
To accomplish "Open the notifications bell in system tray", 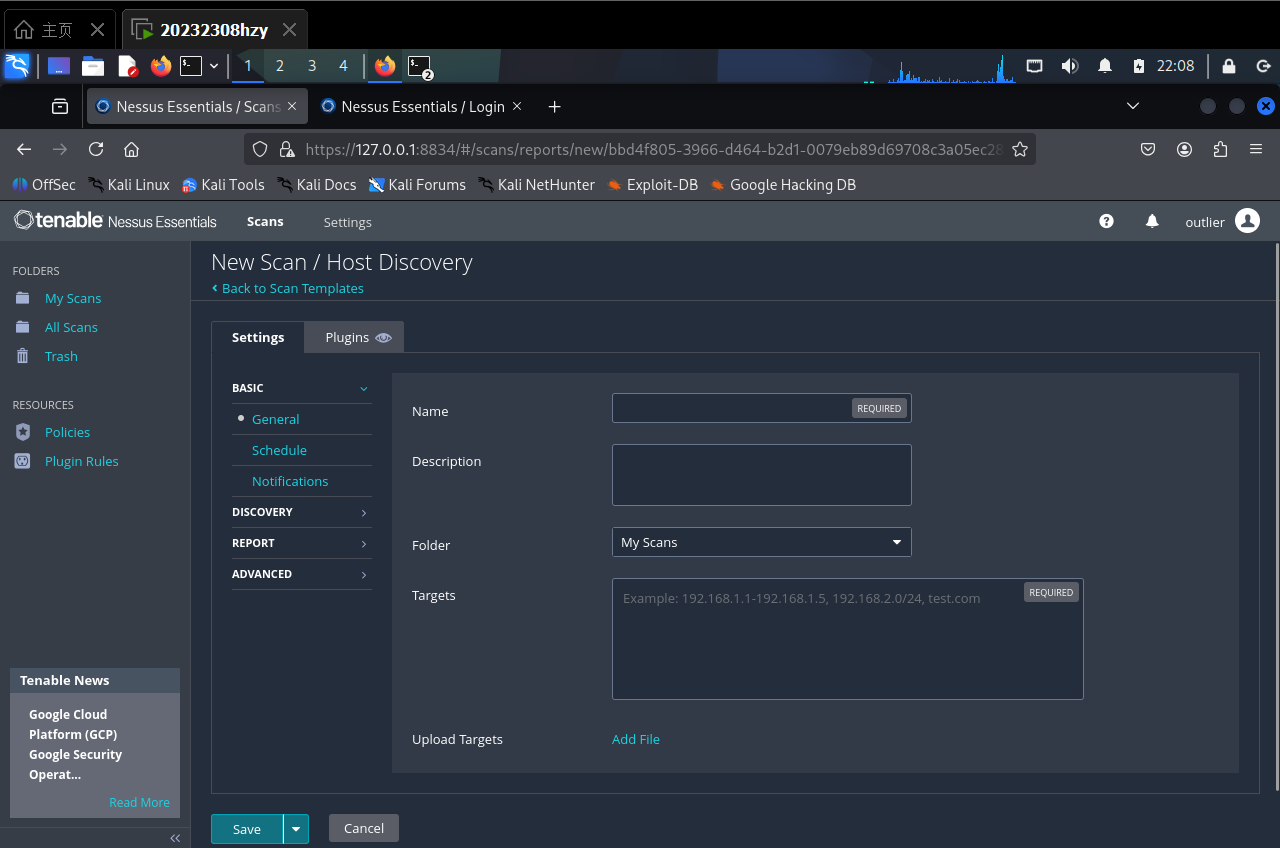I will pos(1105,66).
